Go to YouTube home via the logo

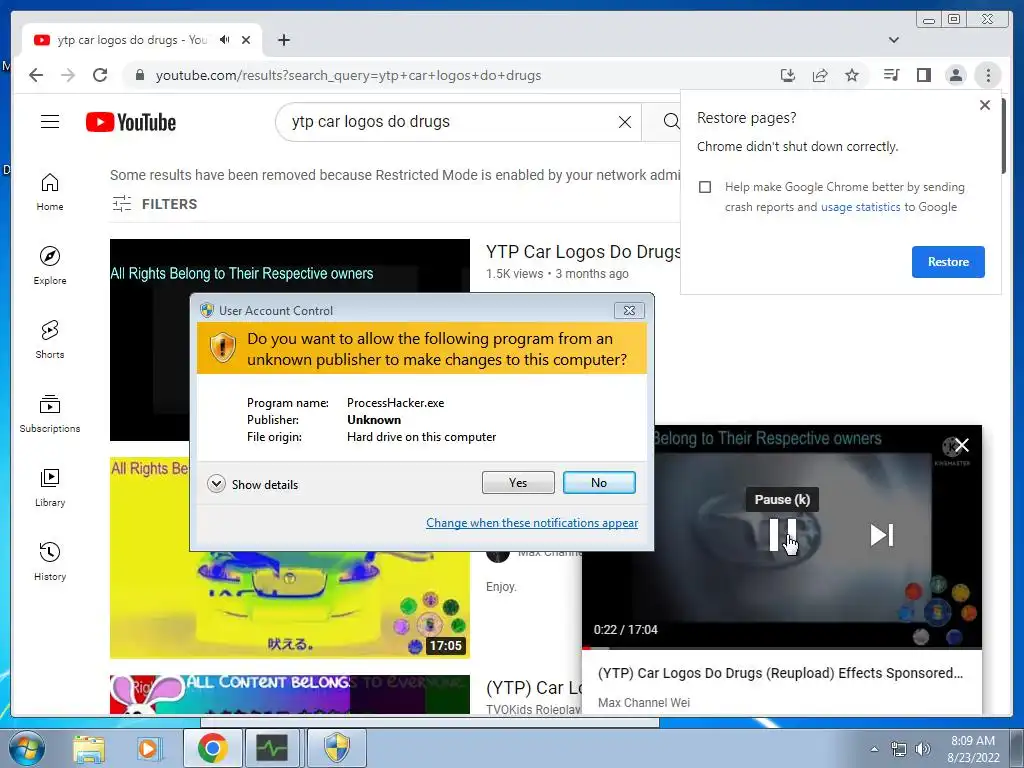[131, 122]
